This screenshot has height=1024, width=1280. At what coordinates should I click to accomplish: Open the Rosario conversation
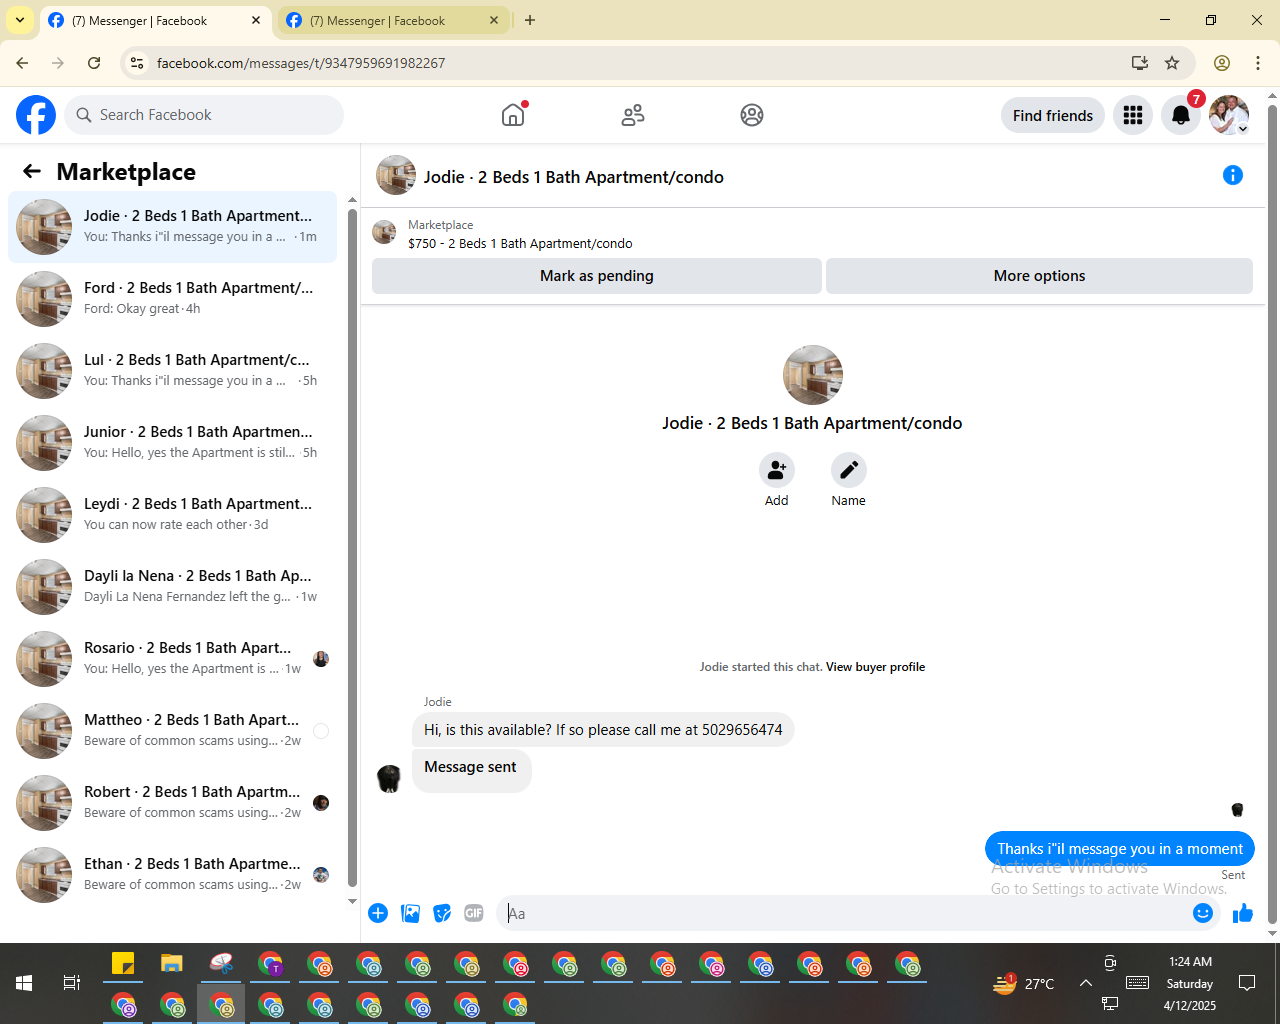[x=172, y=659]
